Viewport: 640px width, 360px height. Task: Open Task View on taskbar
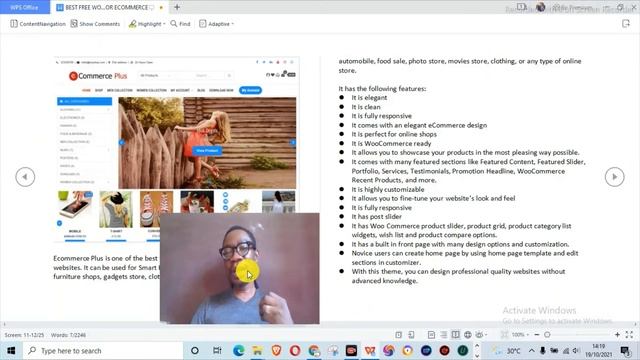coord(217,351)
